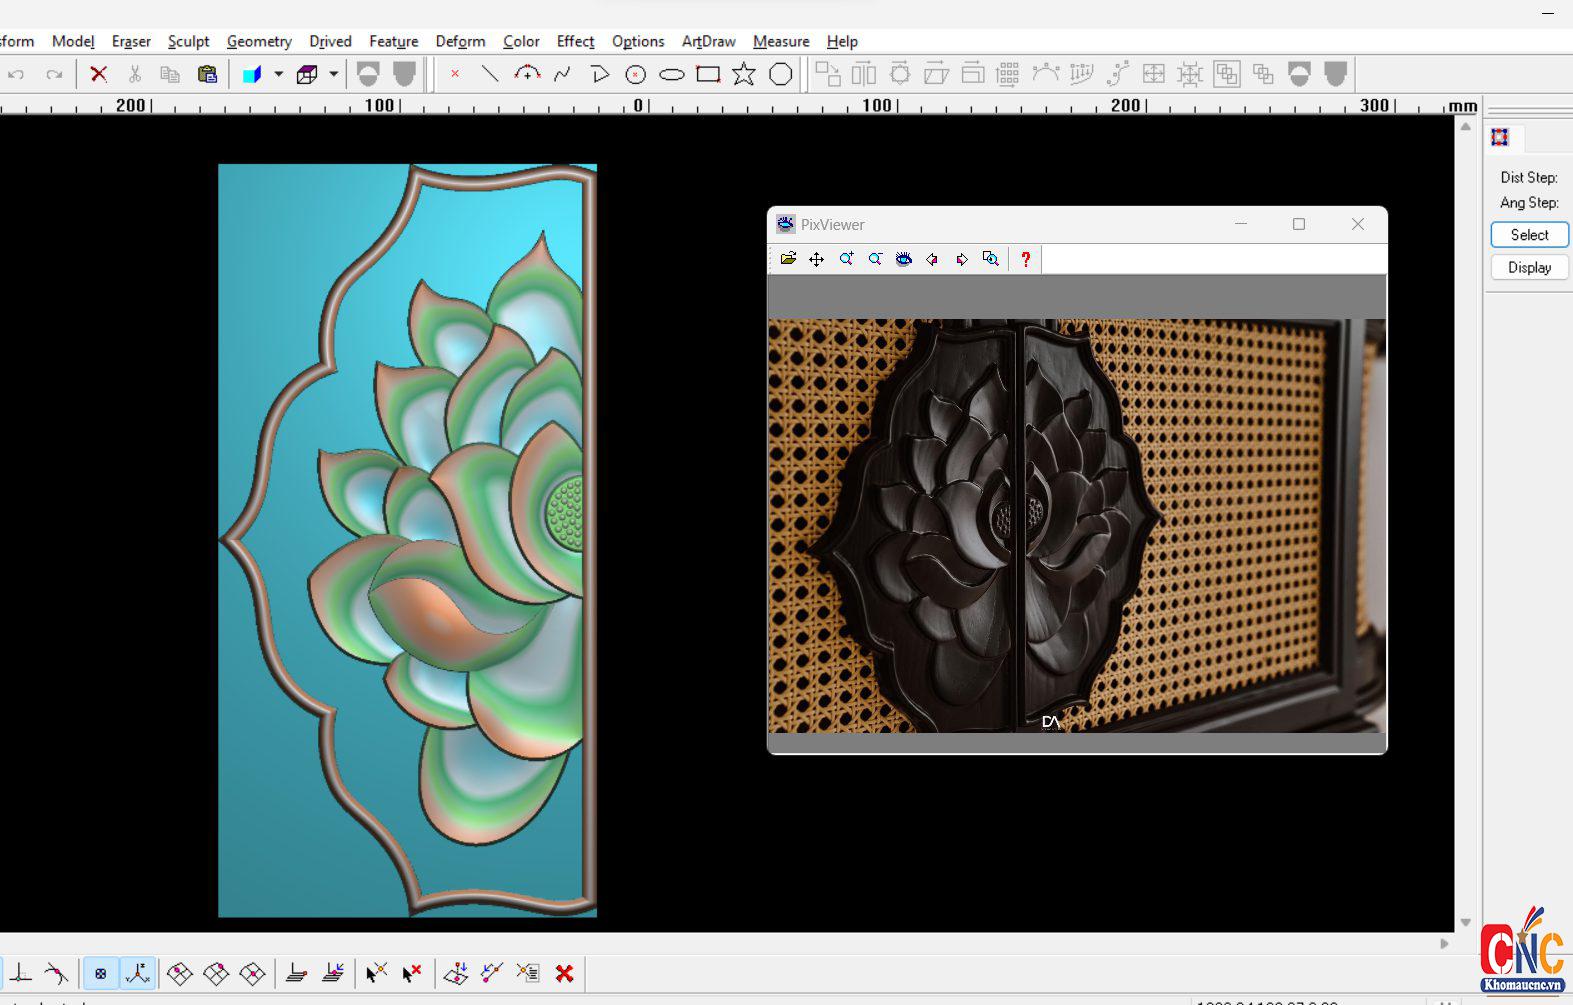The width and height of the screenshot is (1573, 1005).
Task: Select the arc drawing tool
Action: (527, 74)
